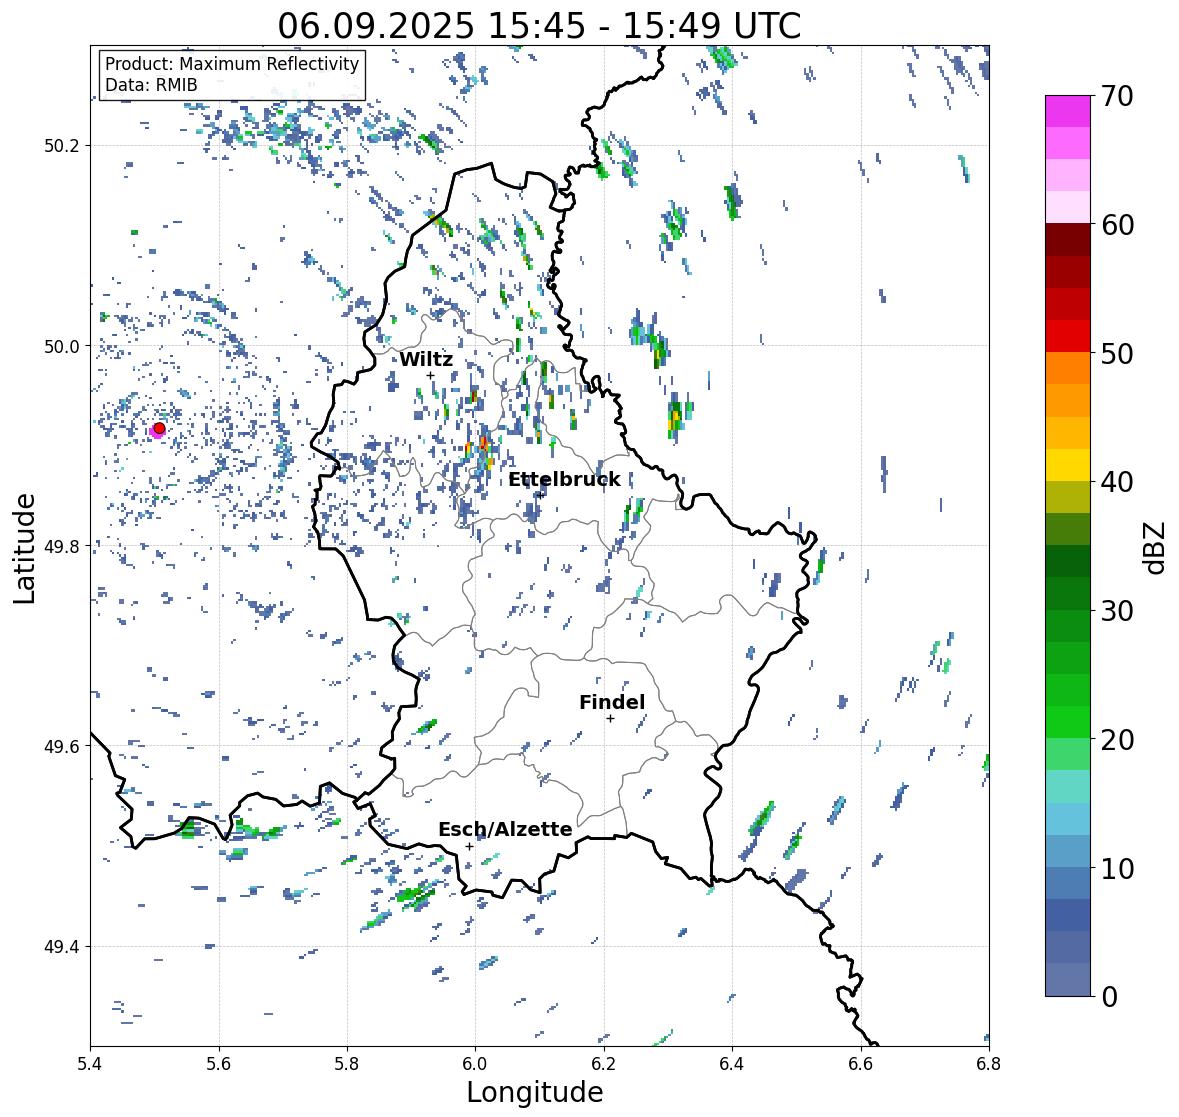Click the 6.8 longitude tick label
The image size is (1179, 1117).
click(x=989, y=1064)
